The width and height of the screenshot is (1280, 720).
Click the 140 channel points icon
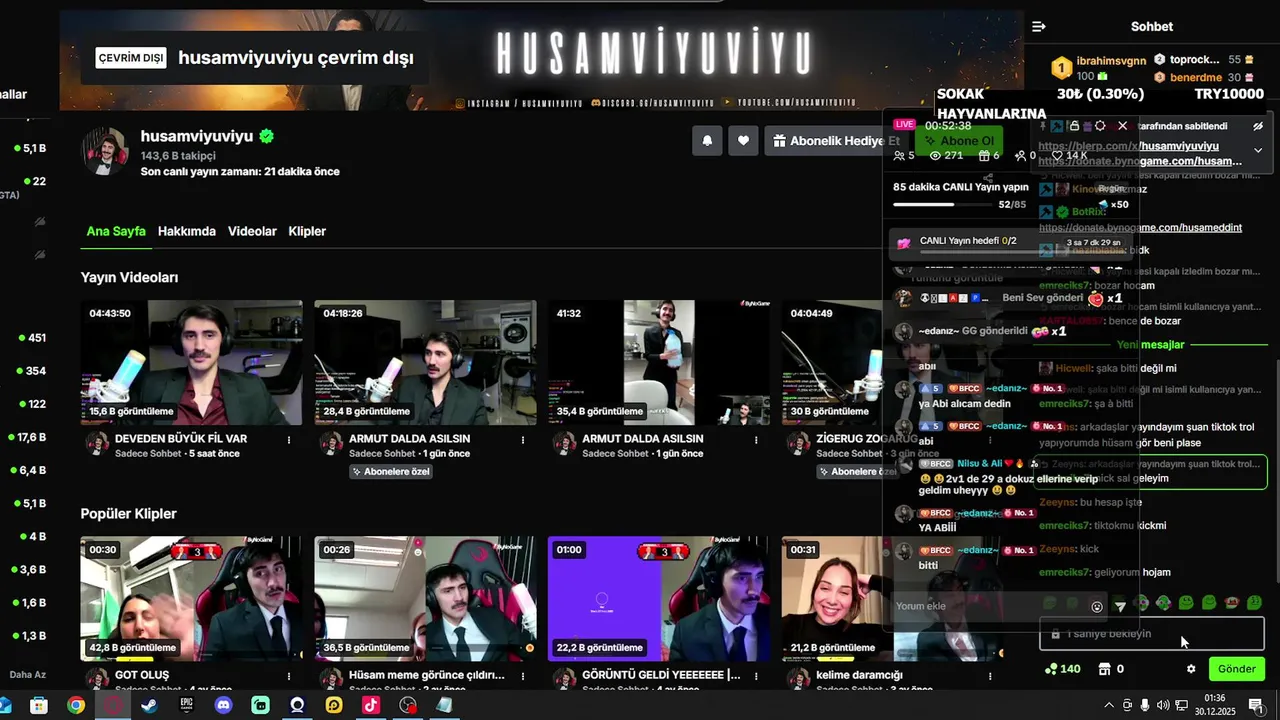tap(1050, 669)
